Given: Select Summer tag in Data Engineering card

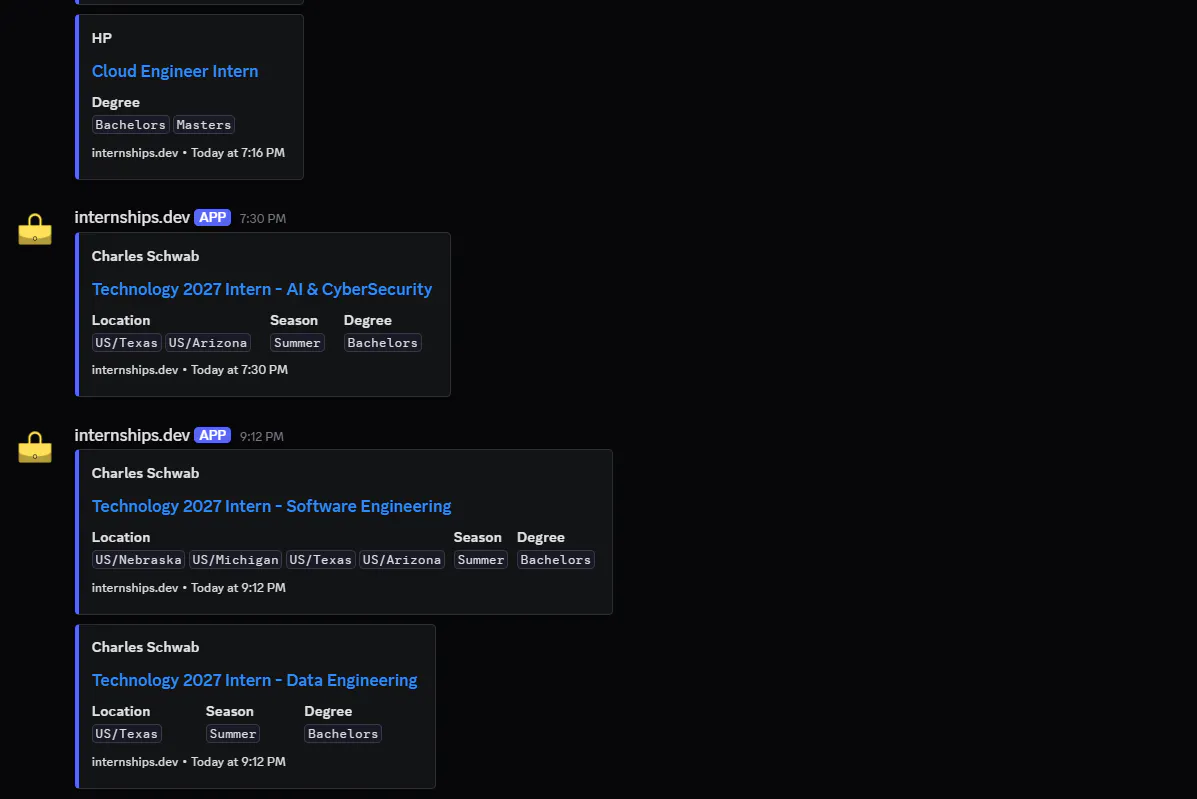Looking at the screenshot, I should coord(233,733).
